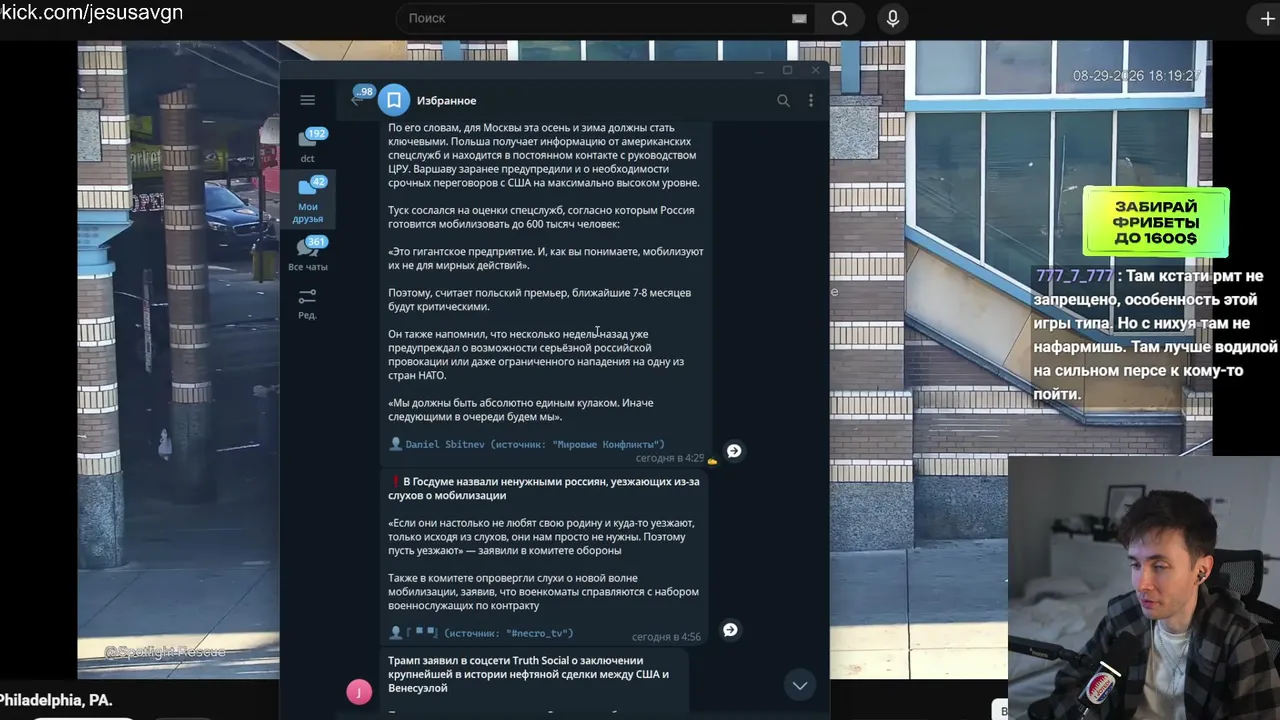Click the plus create icon
Viewport: 1280px width, 720px height.
point(1267,18)
